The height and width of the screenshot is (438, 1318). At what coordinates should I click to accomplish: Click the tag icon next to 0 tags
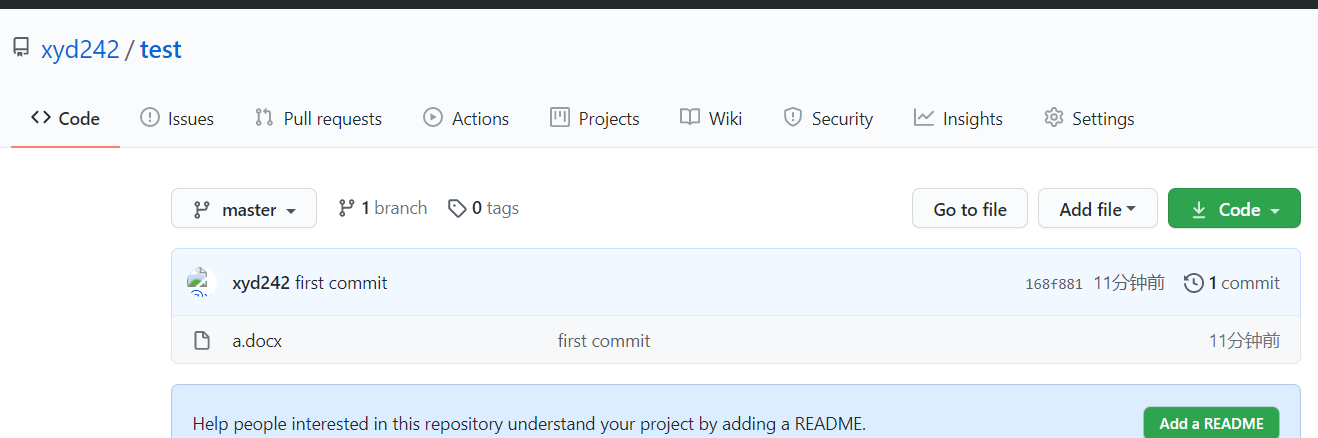coord(457,208)
